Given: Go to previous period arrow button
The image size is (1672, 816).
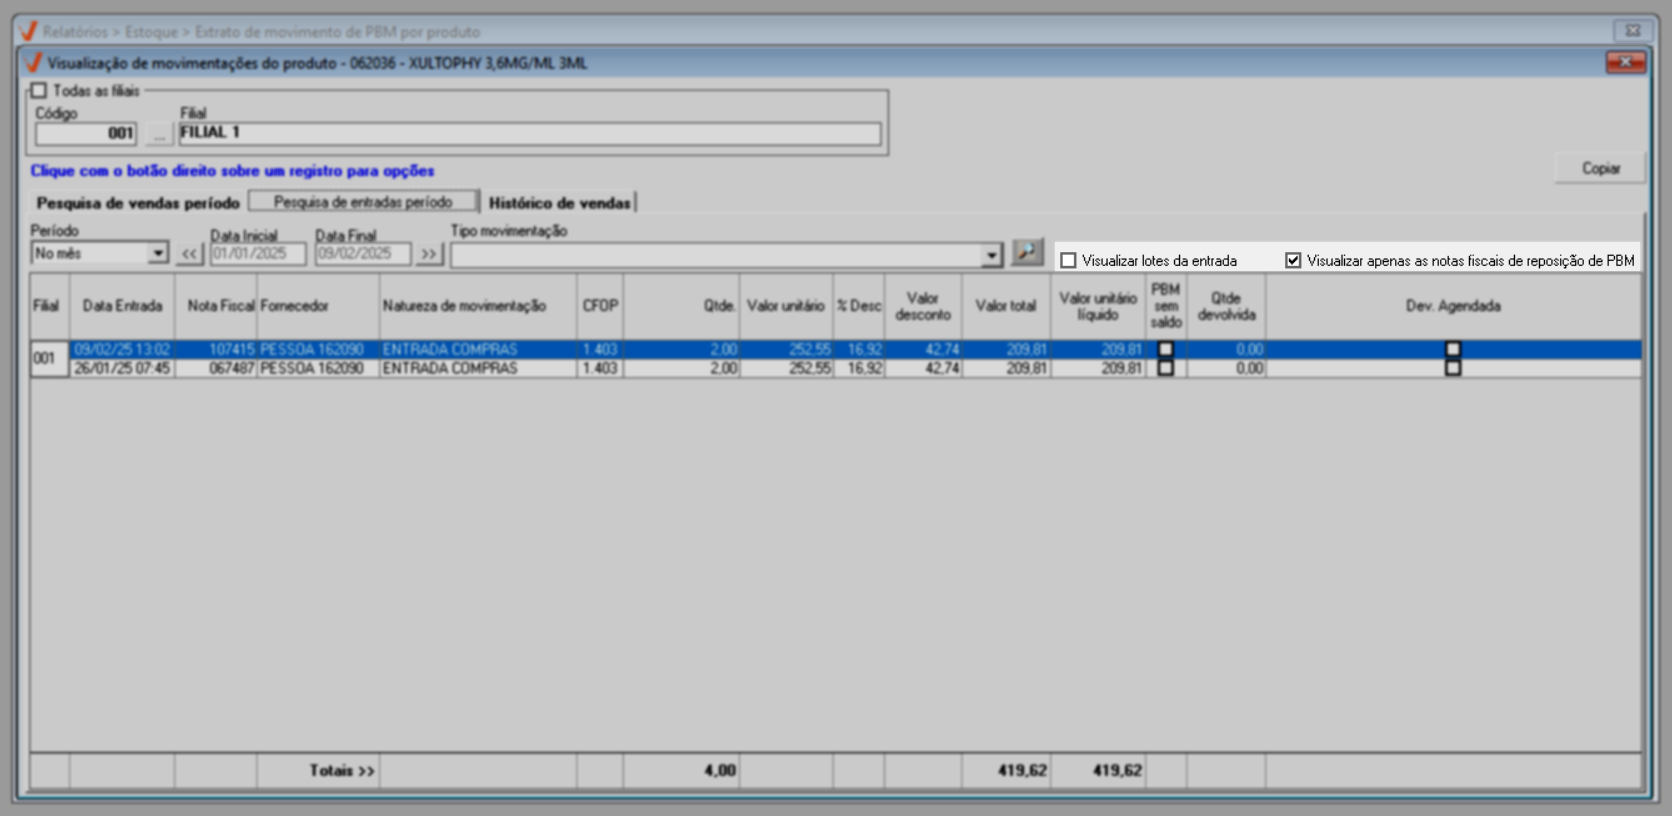Looking at the screenshot, I should click(x=189, y=254).
